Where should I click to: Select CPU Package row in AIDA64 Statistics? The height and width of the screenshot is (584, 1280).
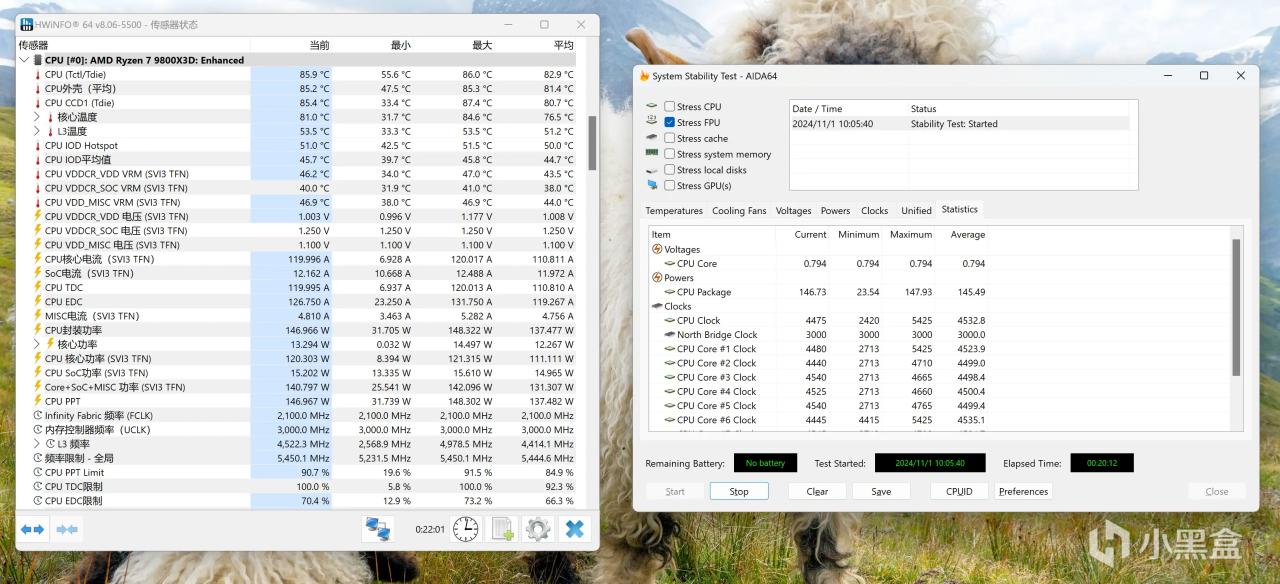coord(819,292)
